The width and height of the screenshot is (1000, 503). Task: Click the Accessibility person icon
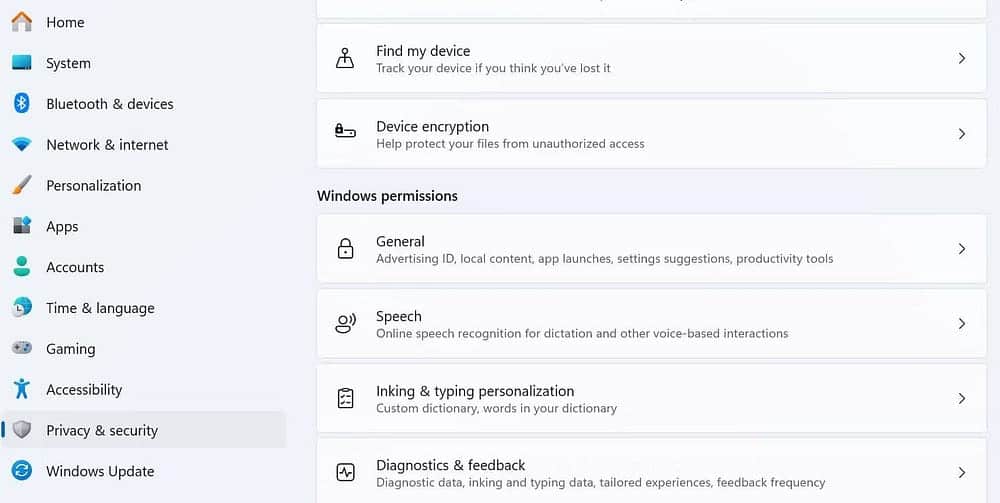21,389
